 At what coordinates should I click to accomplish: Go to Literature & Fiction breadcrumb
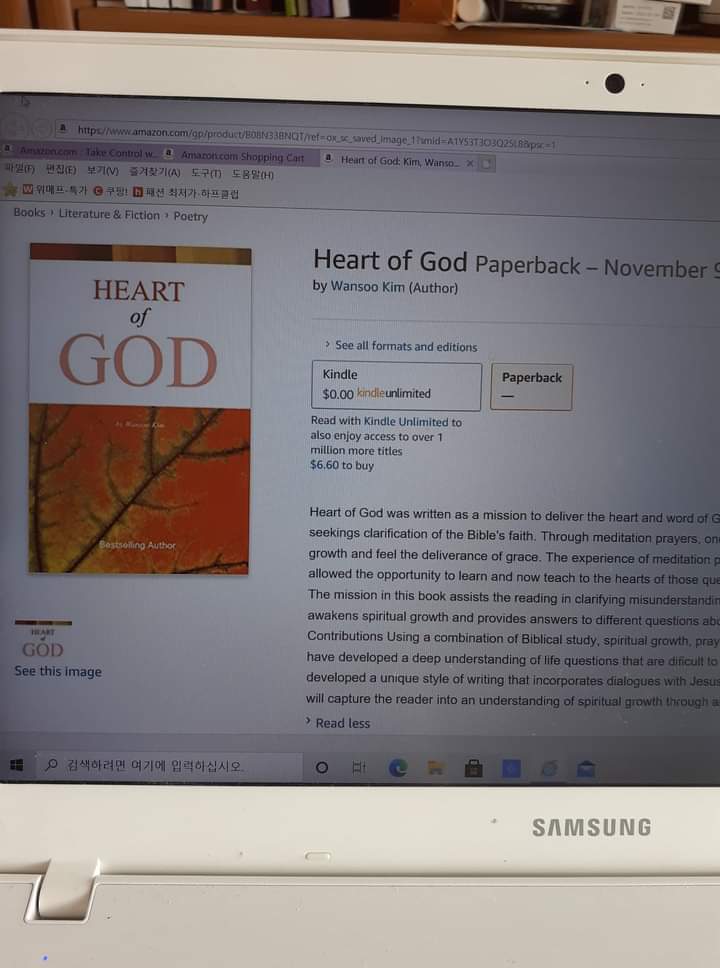tap(109, 214)
